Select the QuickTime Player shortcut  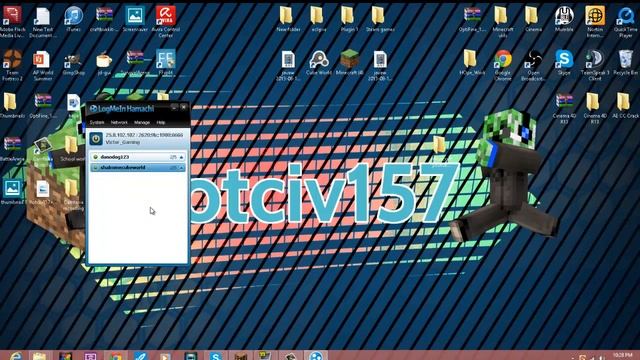point(625,22)
